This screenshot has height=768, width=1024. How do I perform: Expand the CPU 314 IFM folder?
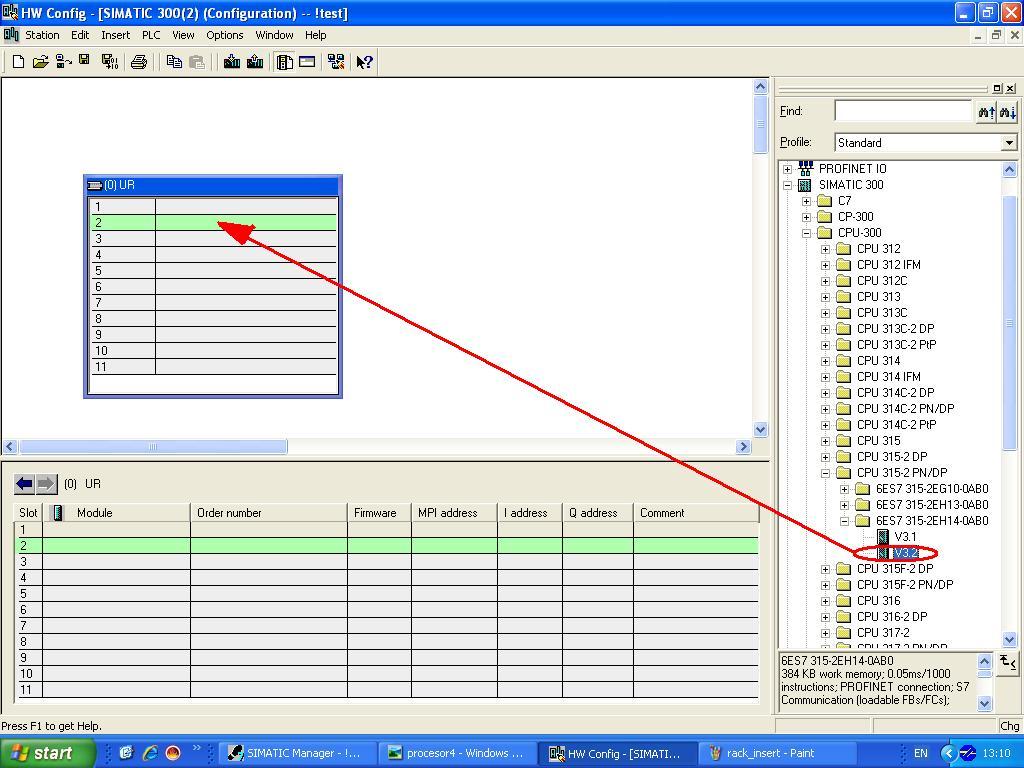click(x=825, y=377)
